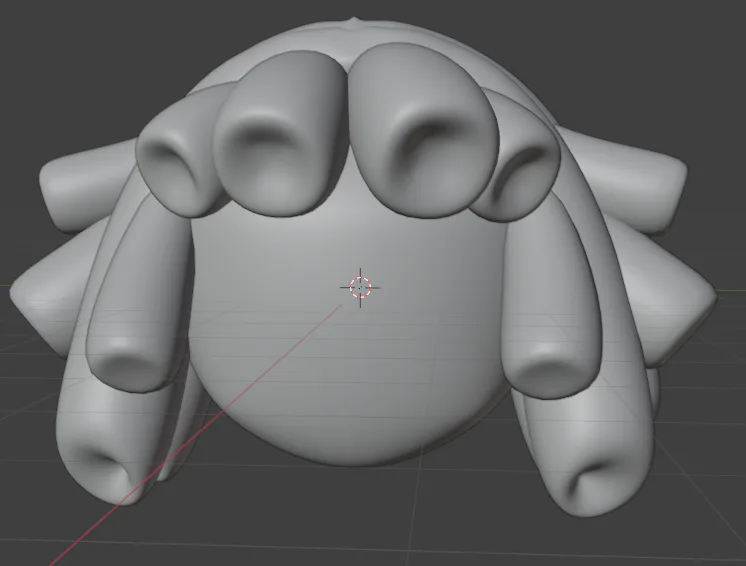This screenshot has width=746, height=566.
Task: Click the red-white 3D cursor crosshair
Action: tap(360, 287)
